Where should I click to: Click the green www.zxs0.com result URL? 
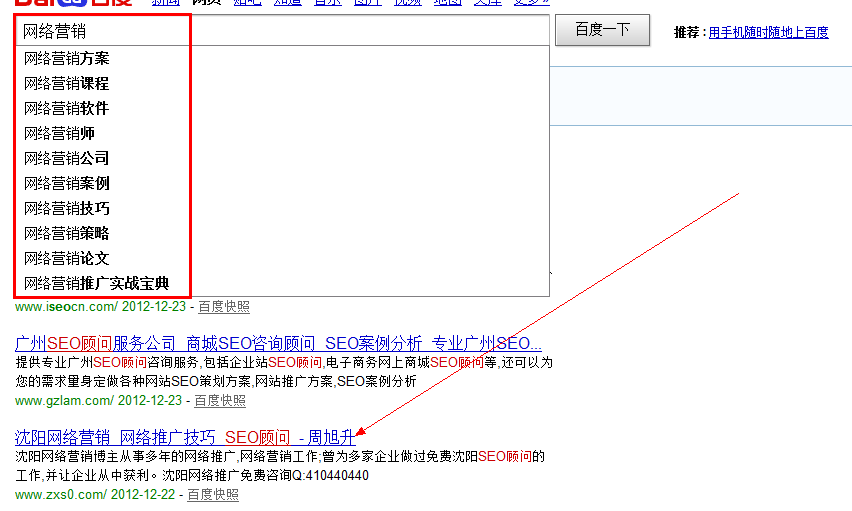[x=60, y=494]
